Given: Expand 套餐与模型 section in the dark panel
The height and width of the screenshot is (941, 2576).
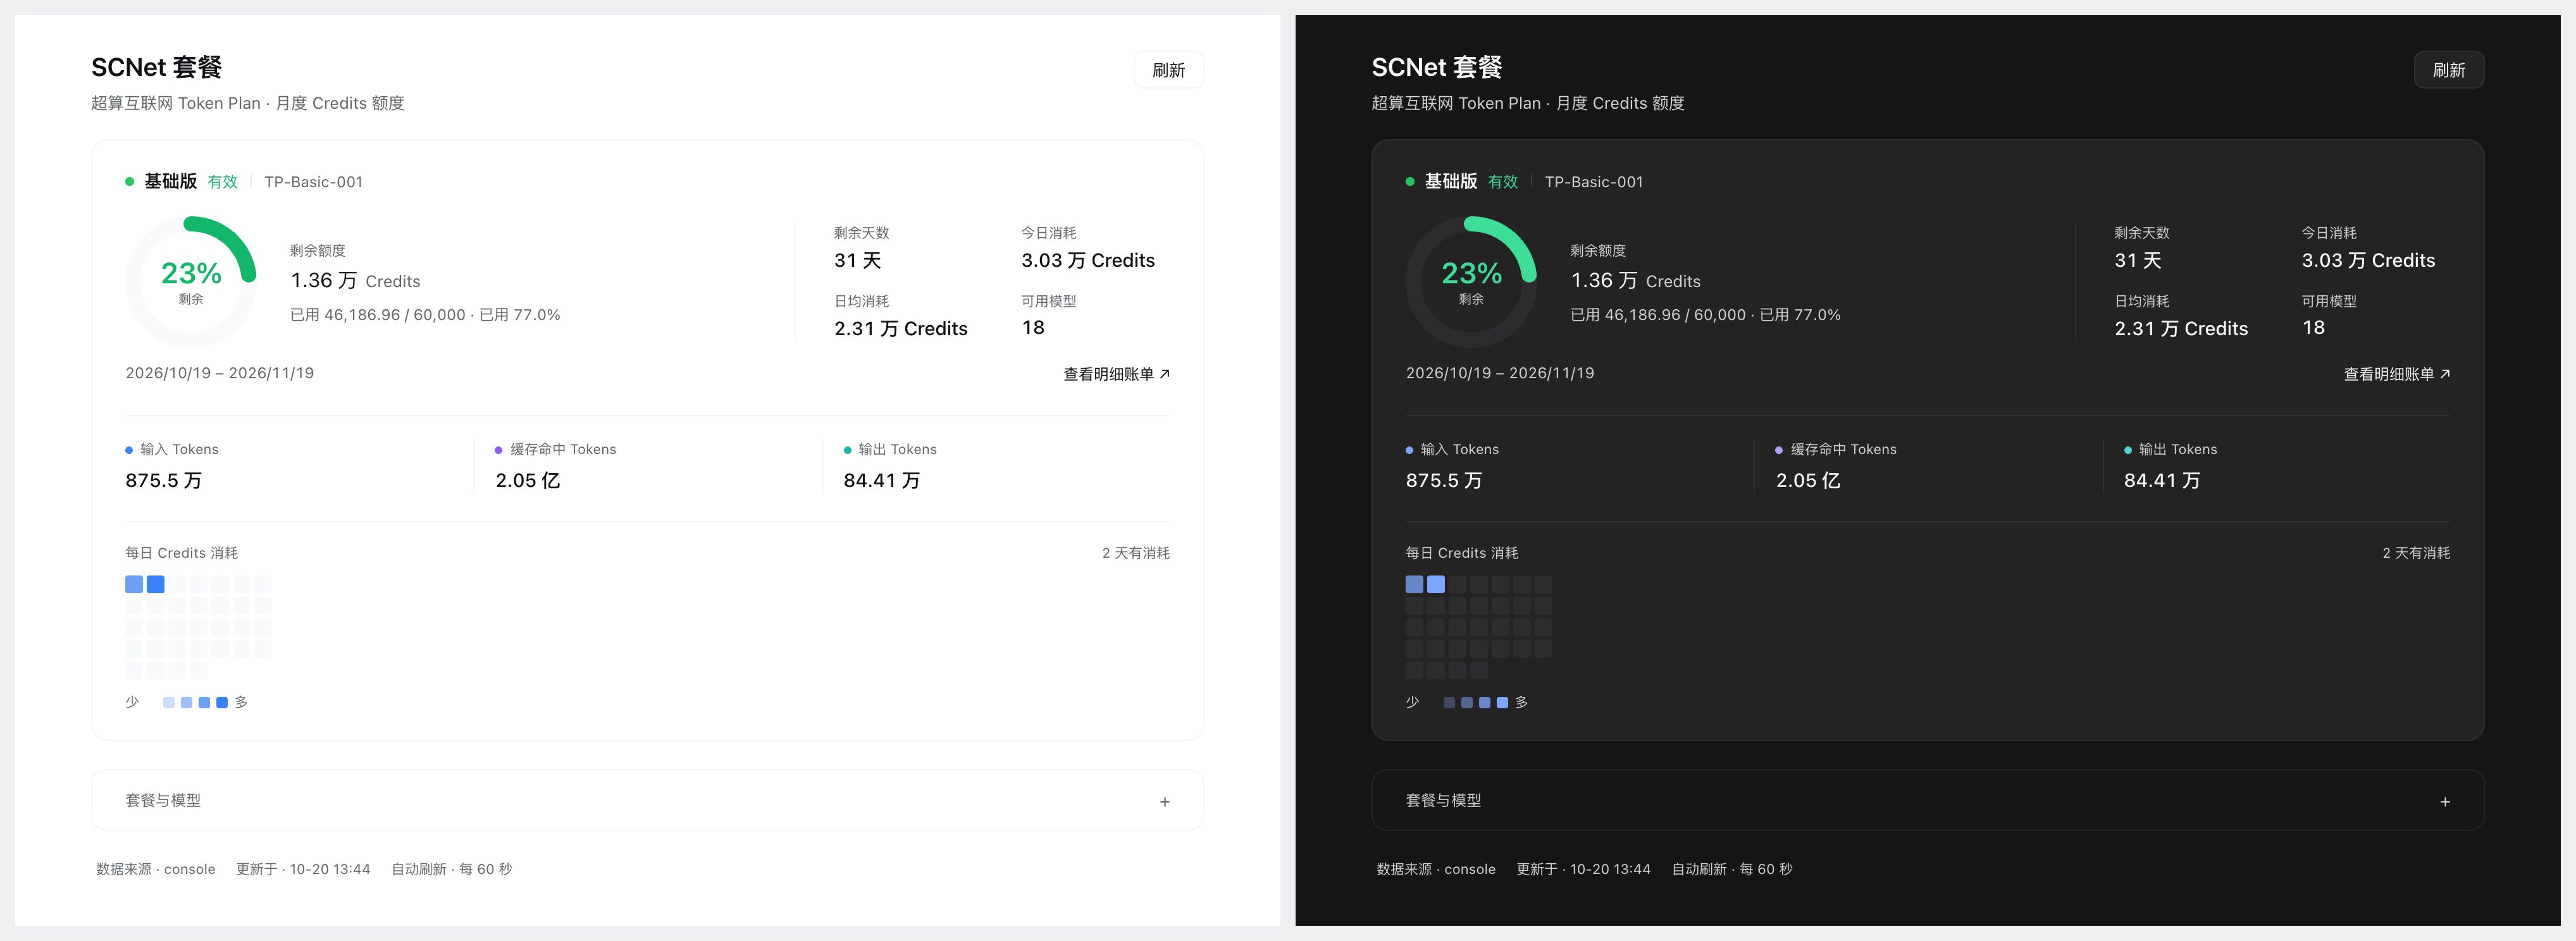Looking at the screenshot, I should pos(1927,800).
